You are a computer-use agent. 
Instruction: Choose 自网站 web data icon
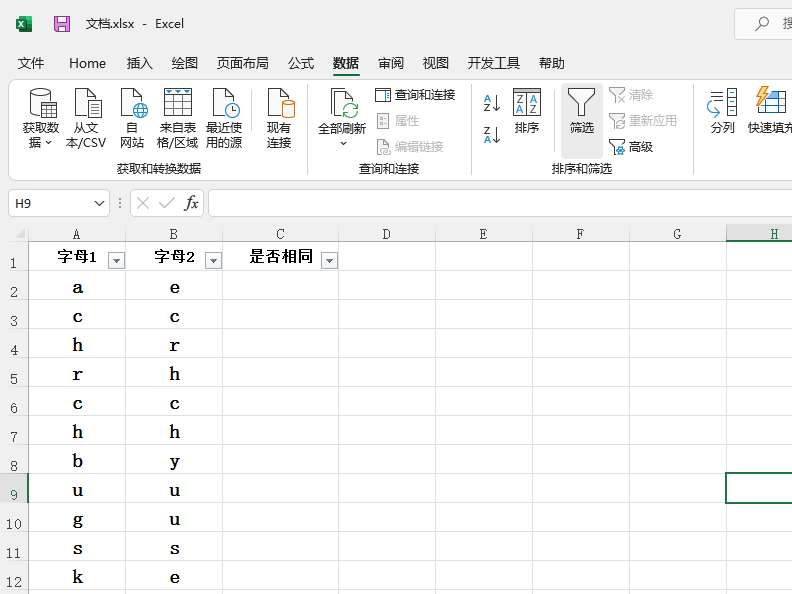133,103
